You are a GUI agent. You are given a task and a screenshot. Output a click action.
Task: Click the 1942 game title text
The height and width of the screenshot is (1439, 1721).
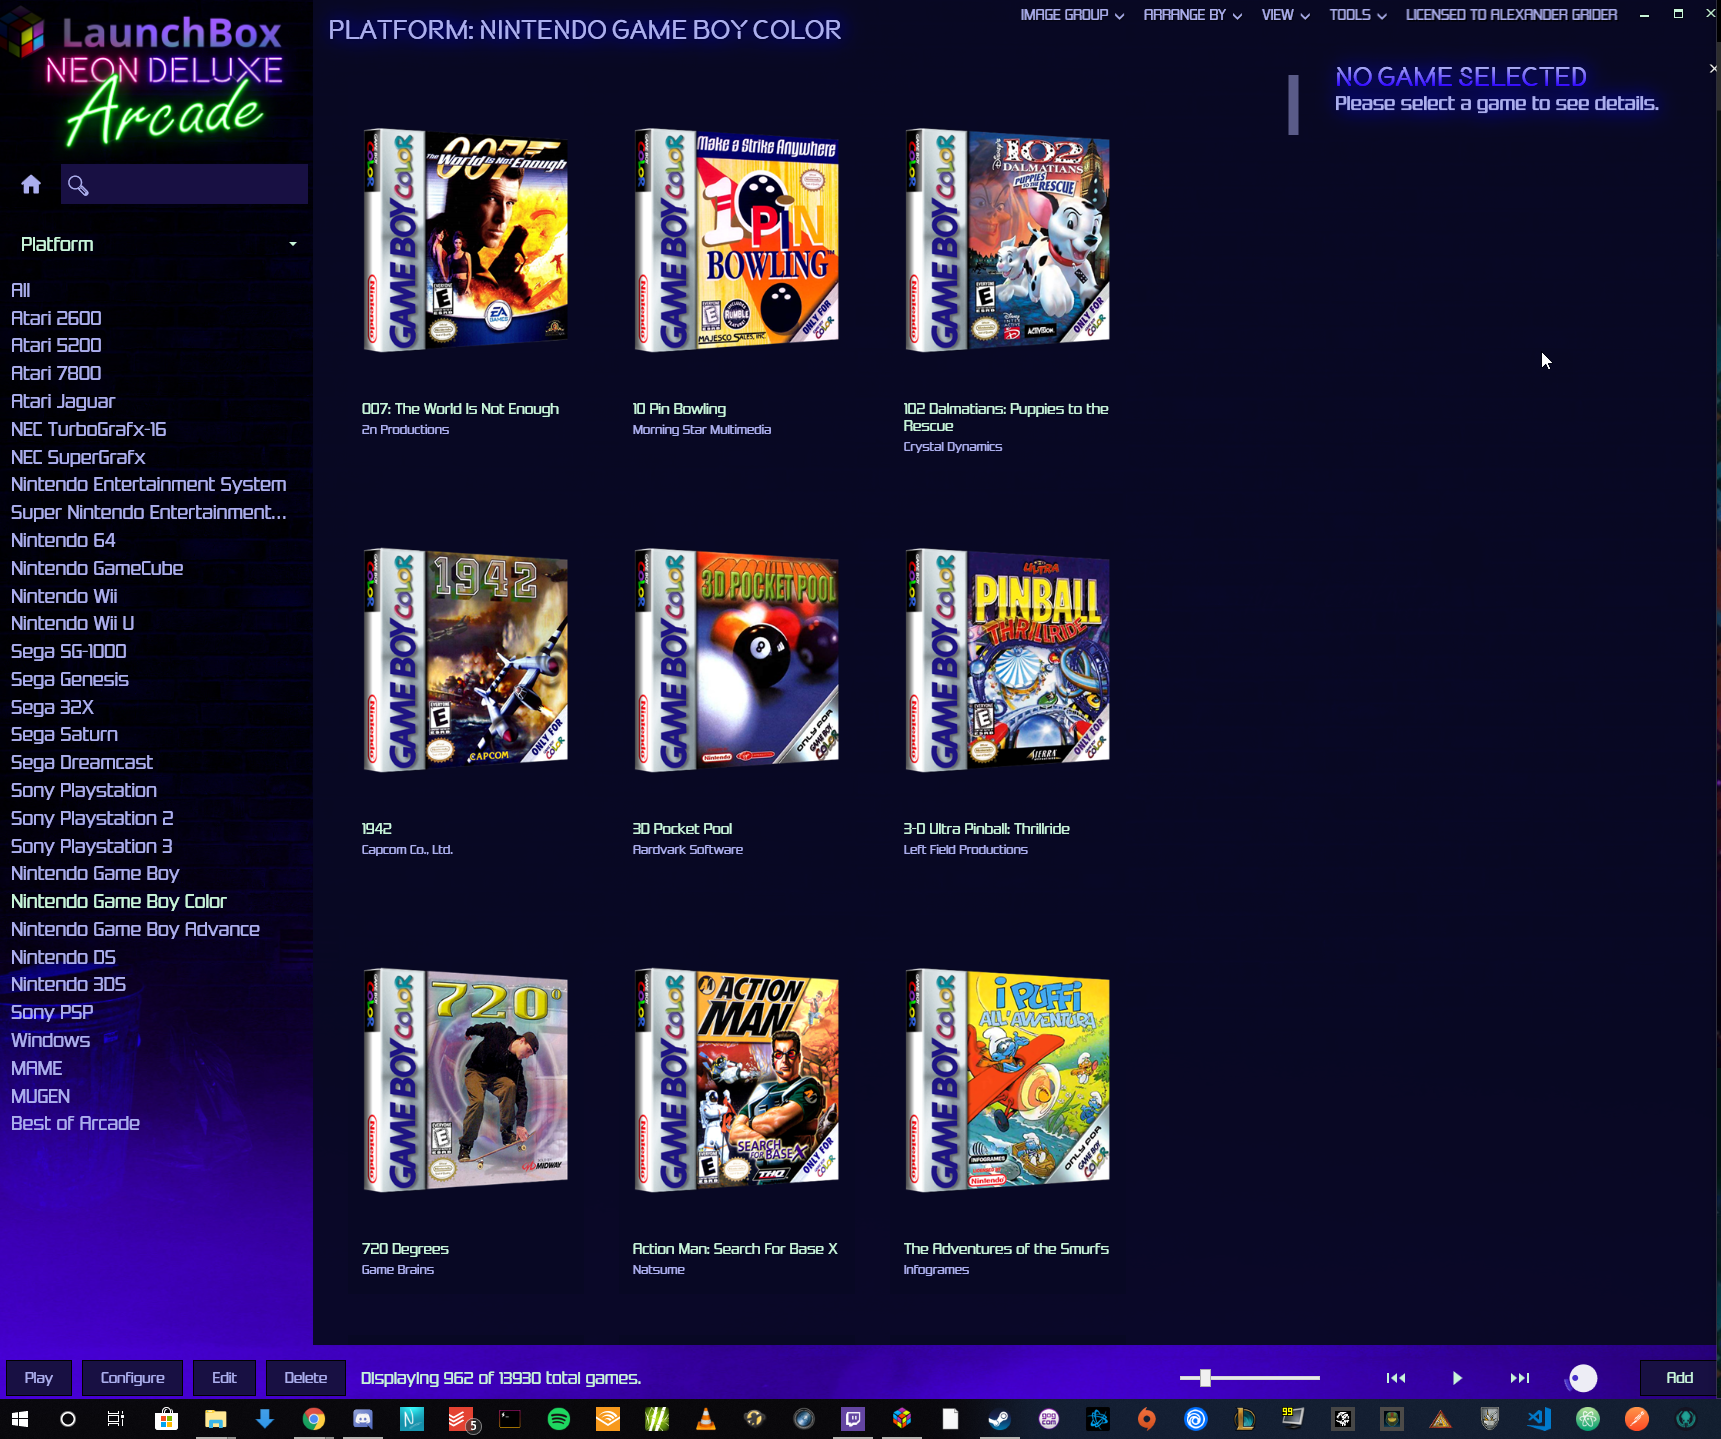pos(377,828)
